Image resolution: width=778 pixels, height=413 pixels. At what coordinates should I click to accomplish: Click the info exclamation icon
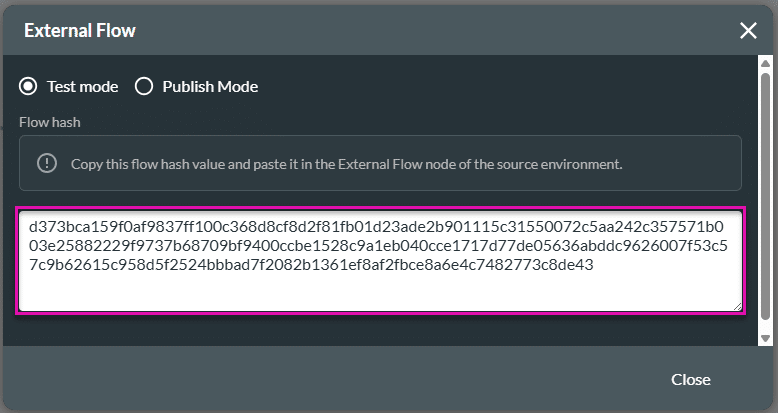click(46, 163)
